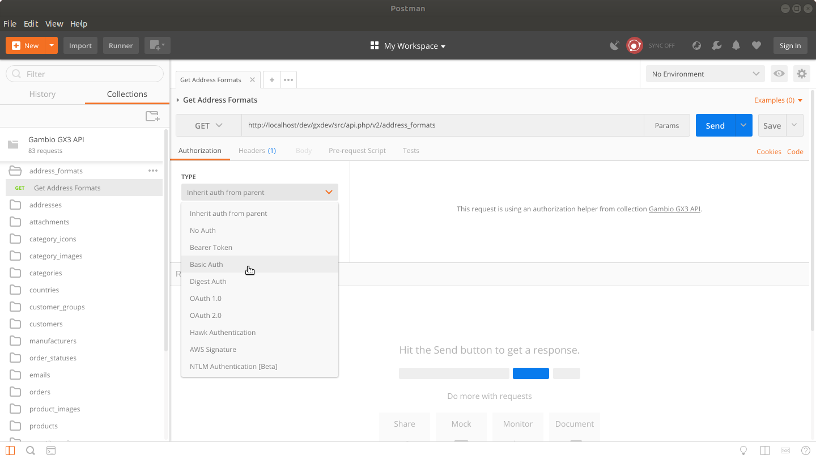Open the settings wrench icon
816x459 pixels.
[x=716, y=45]
